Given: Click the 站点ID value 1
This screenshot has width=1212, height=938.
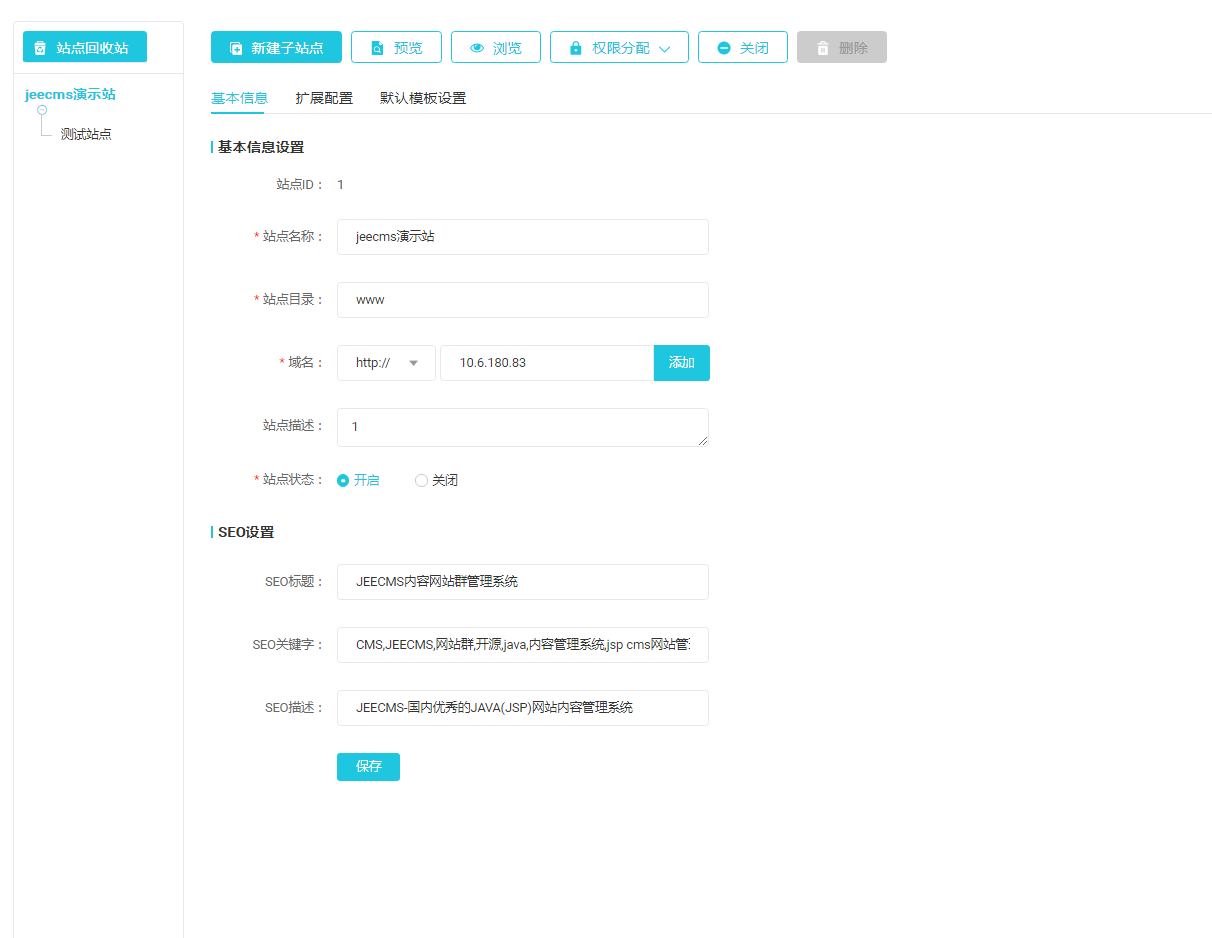Looking at the screenshot, I should [340, 184].
